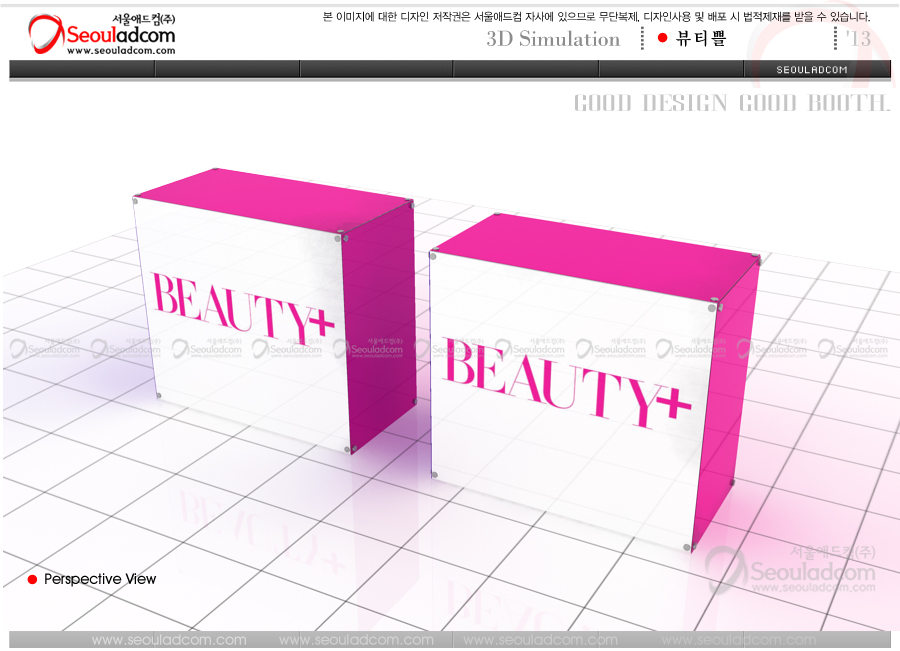900x651 pixels.
Task: Click the 3D Simulation heading
Action: [553, 39]
